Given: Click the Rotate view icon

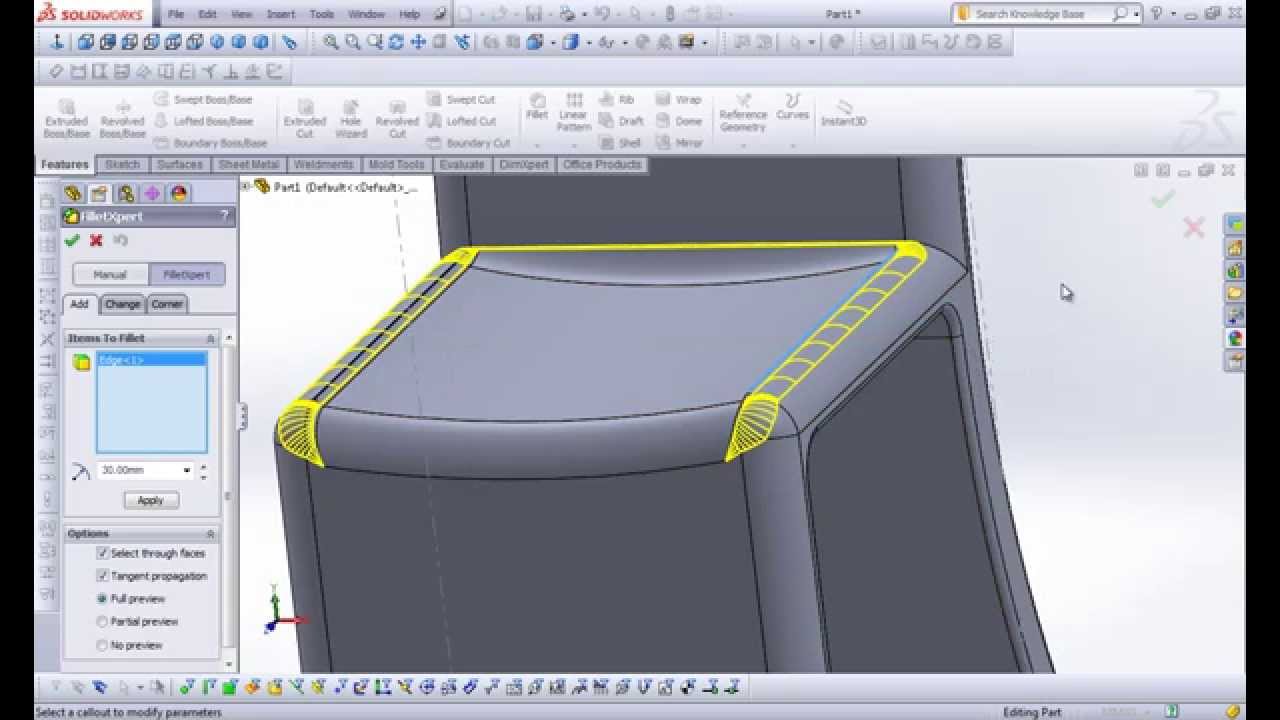Looking at the screenshot, I should [x=396, y=42].
